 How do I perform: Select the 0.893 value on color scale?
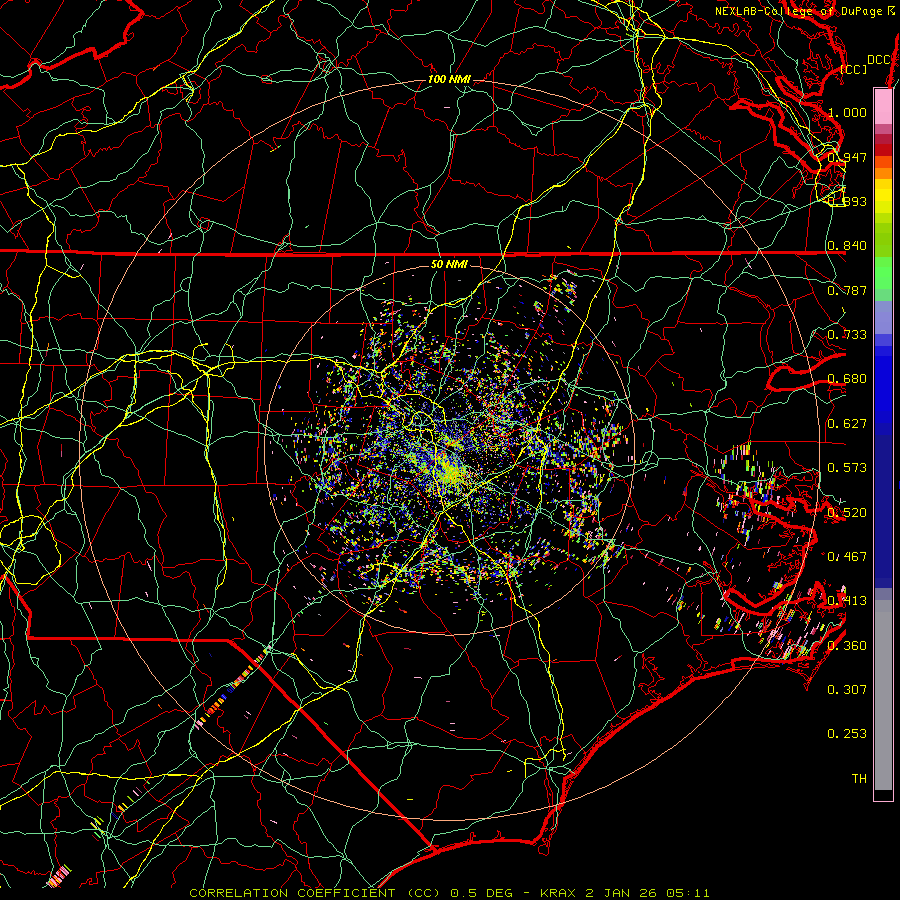[x=847, y=201]
